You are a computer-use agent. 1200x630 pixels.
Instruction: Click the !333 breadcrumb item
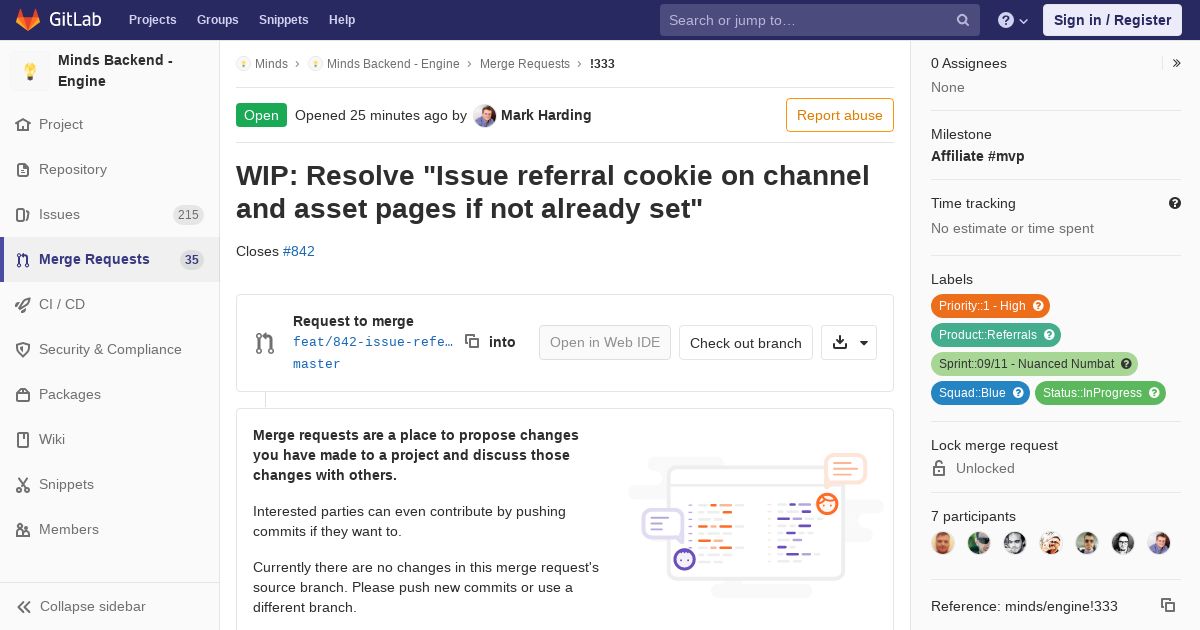click(x=602, y=63)
